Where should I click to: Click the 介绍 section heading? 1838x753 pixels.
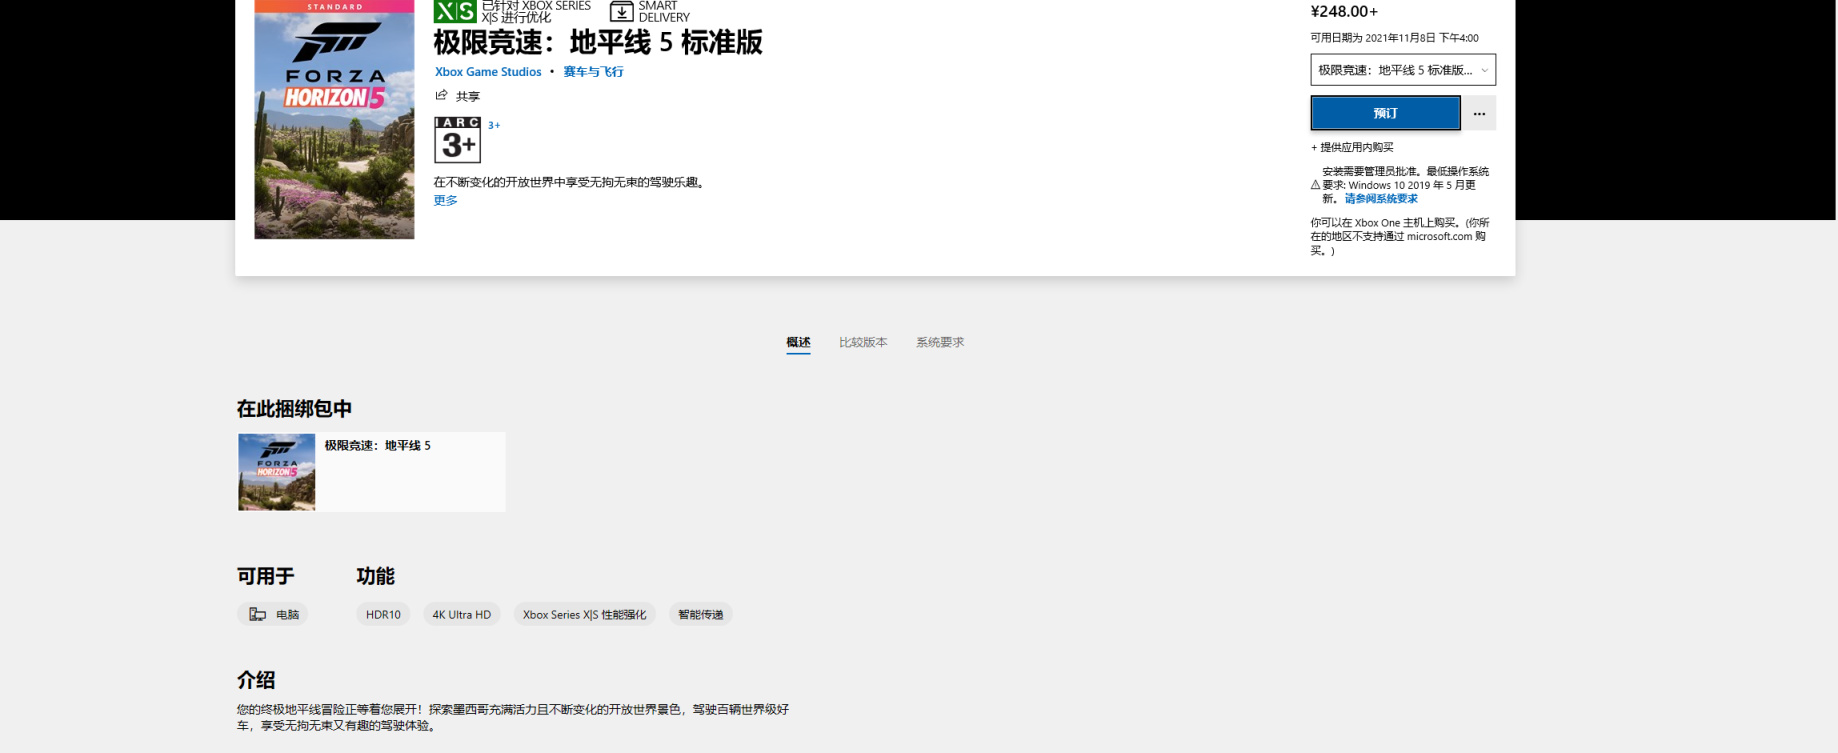click(256, 680)
